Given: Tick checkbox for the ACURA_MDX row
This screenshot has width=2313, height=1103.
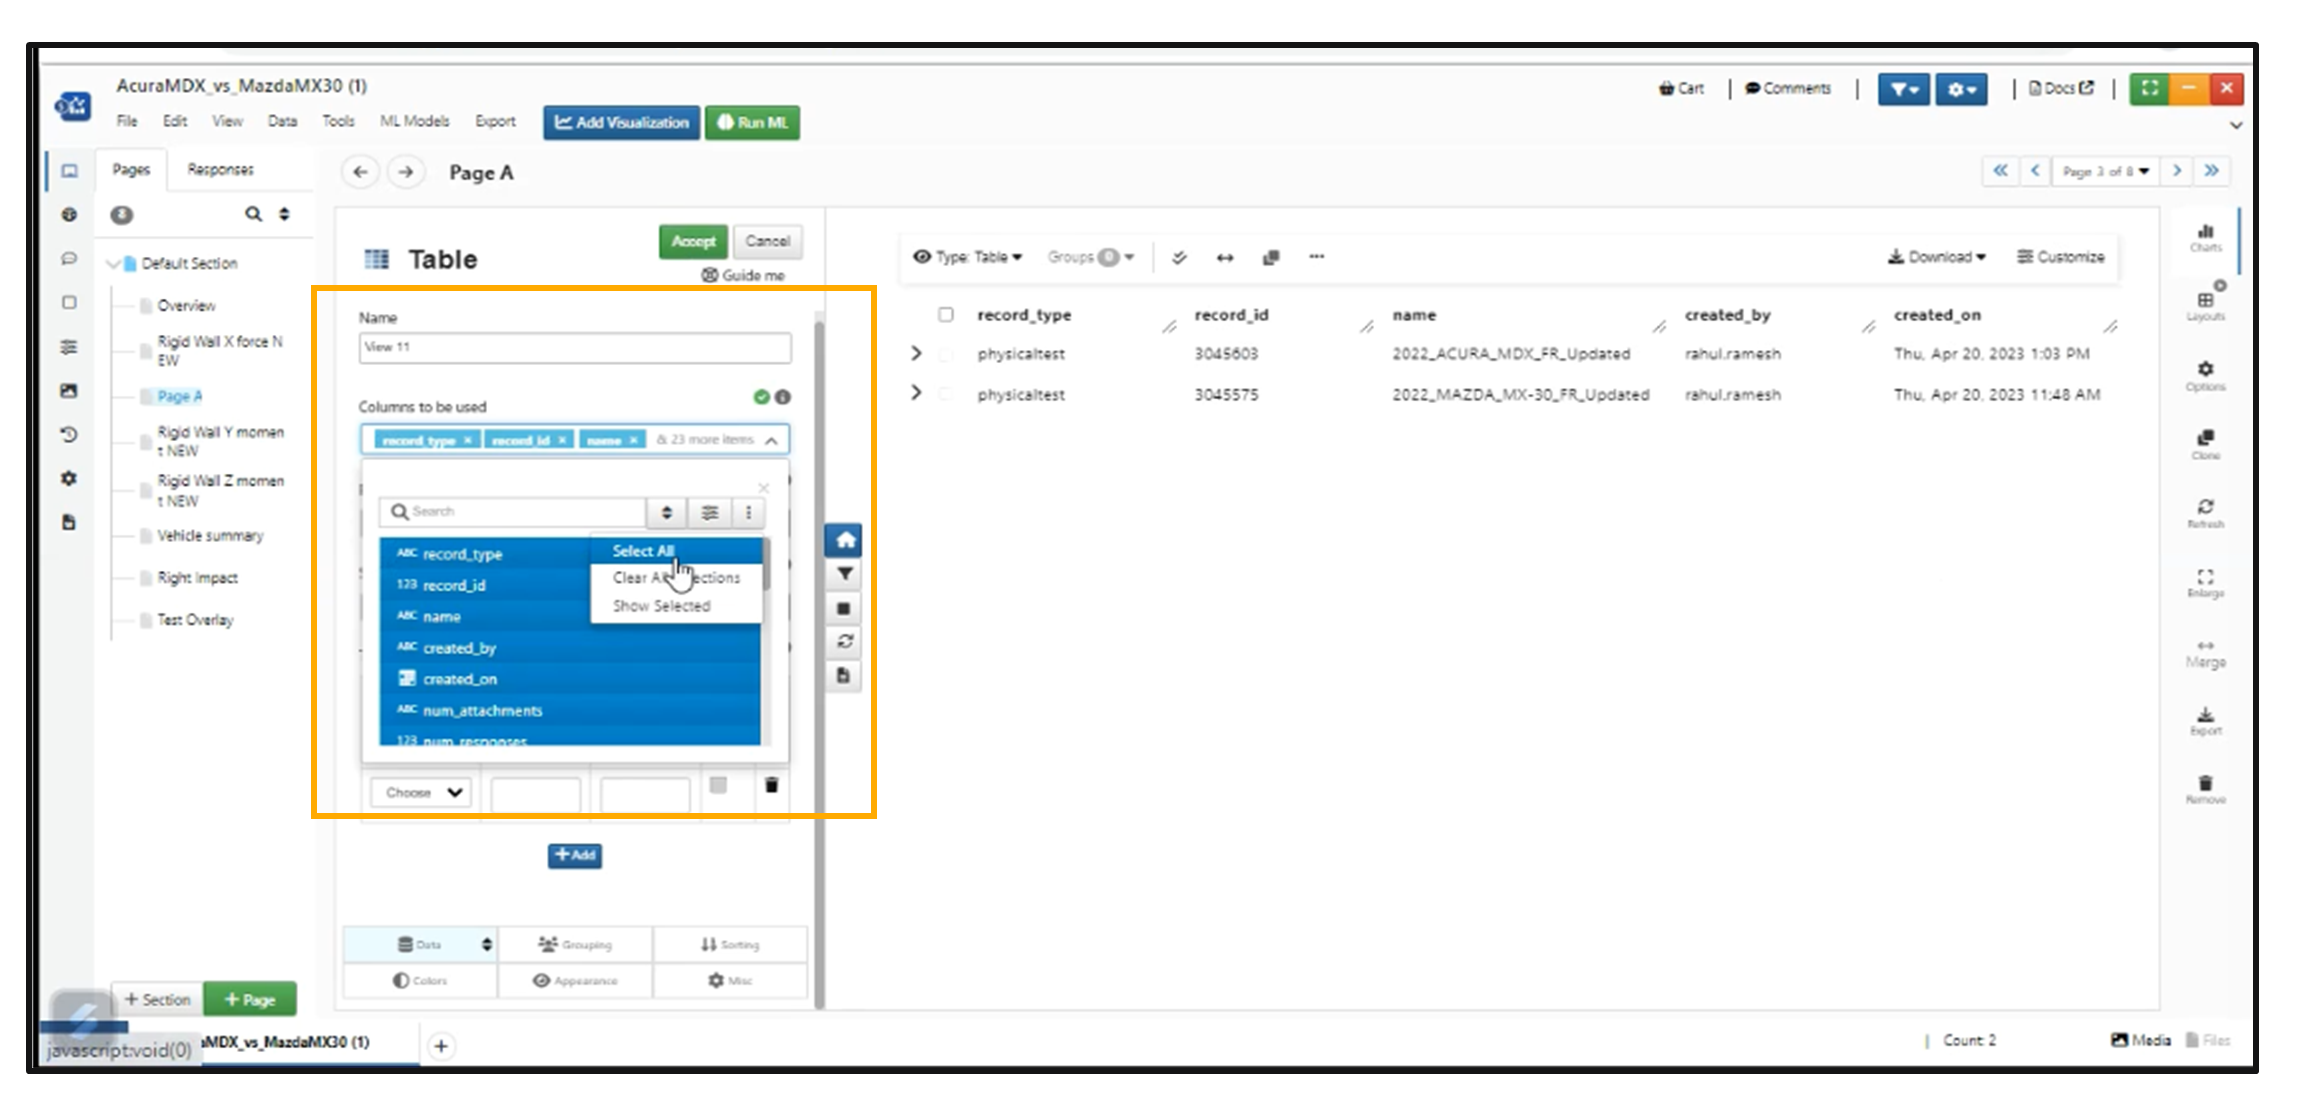Looking at the screenshot, I should point(946,354).
